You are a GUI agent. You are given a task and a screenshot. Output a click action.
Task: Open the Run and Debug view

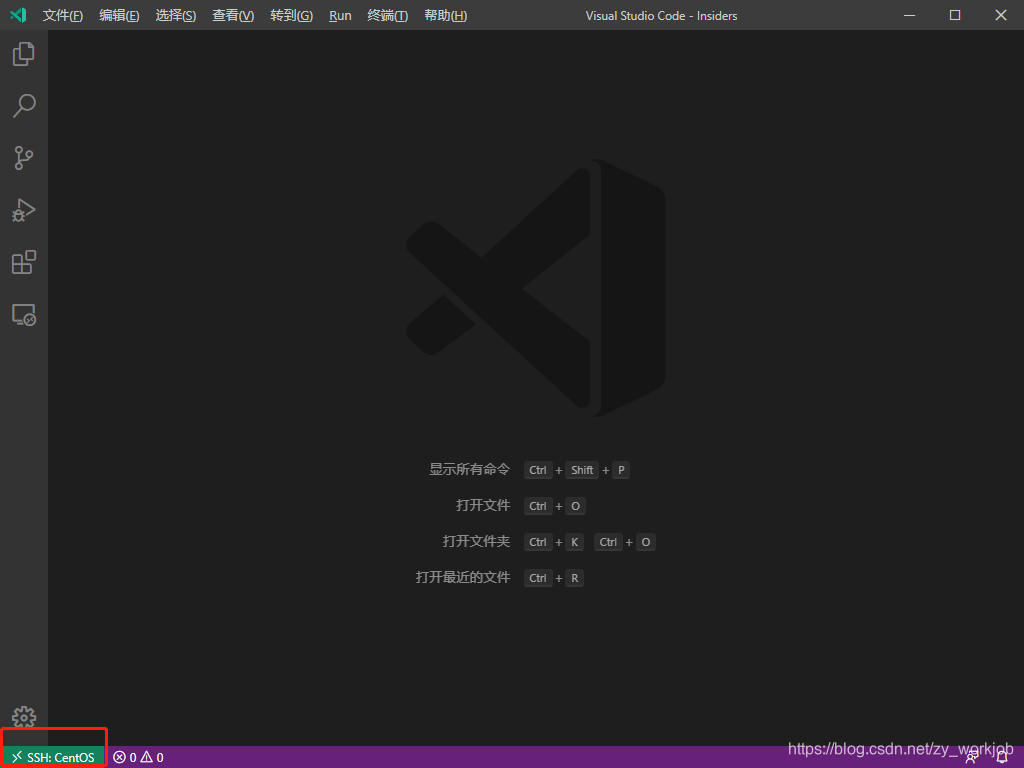tap(24, 210)
